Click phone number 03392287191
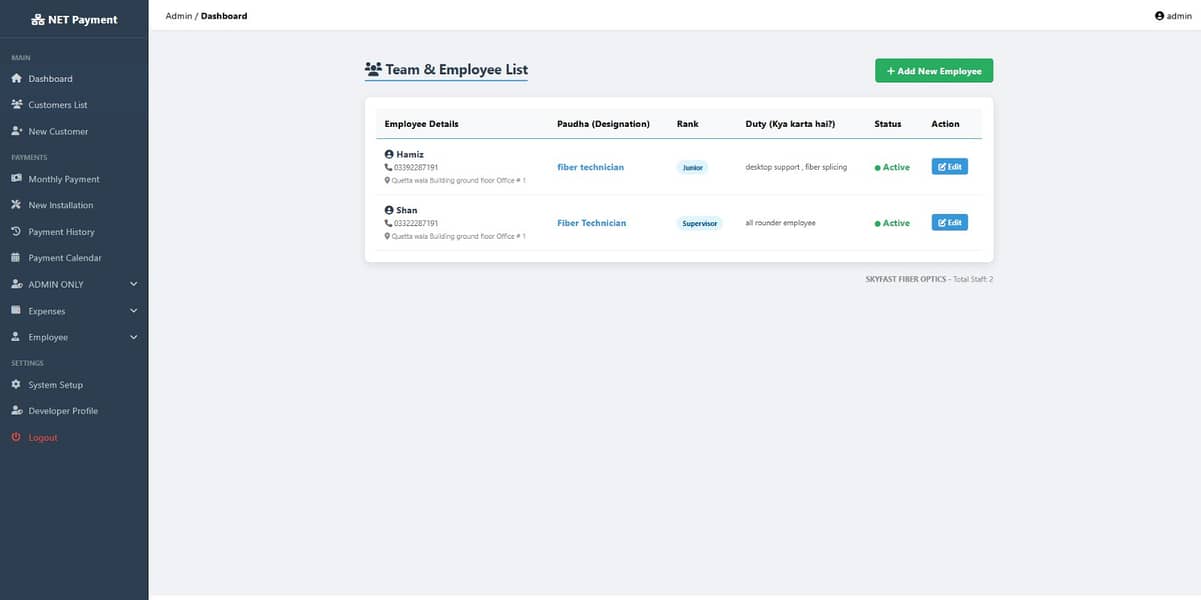Viewport: 1201px width, 600px height. click(x=416, y=167)
